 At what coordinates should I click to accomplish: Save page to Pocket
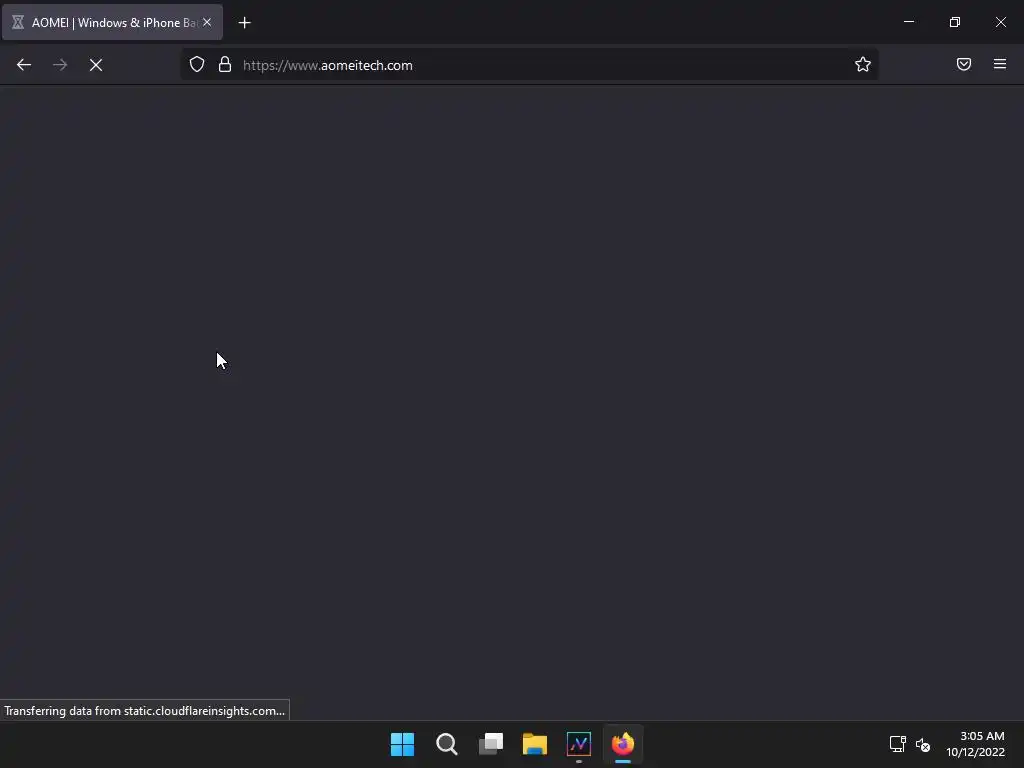click(x=964, y=64)
